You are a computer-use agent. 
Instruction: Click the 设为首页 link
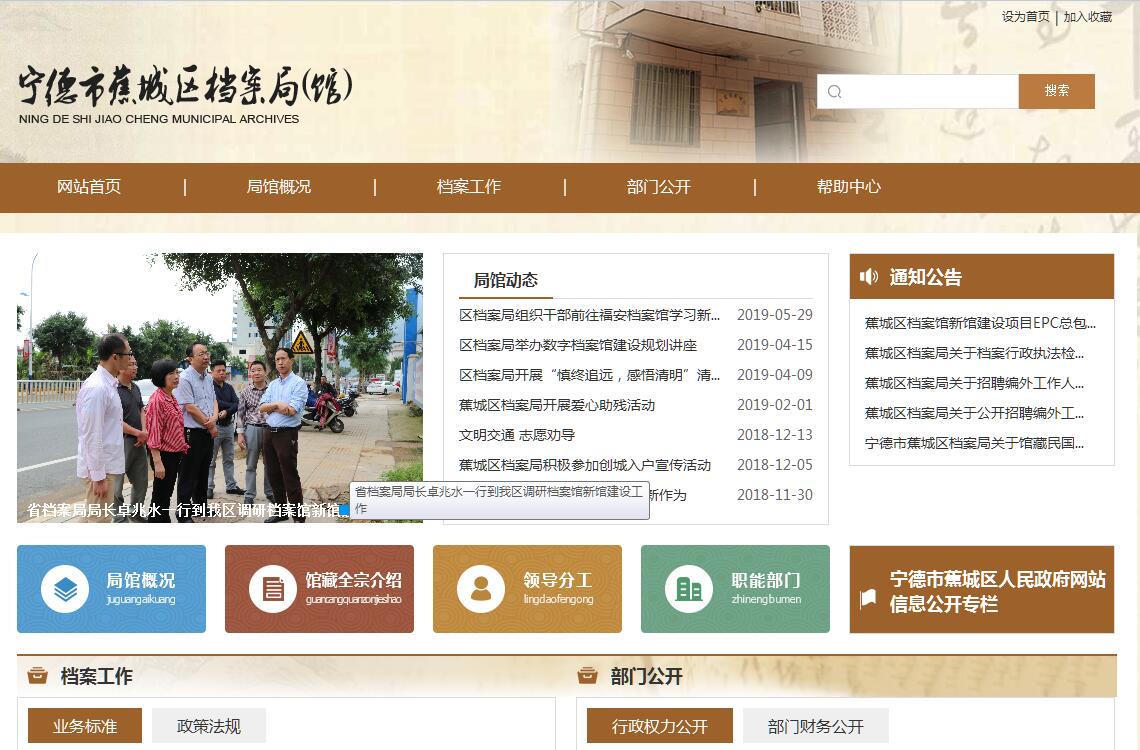pos(1025,17)
